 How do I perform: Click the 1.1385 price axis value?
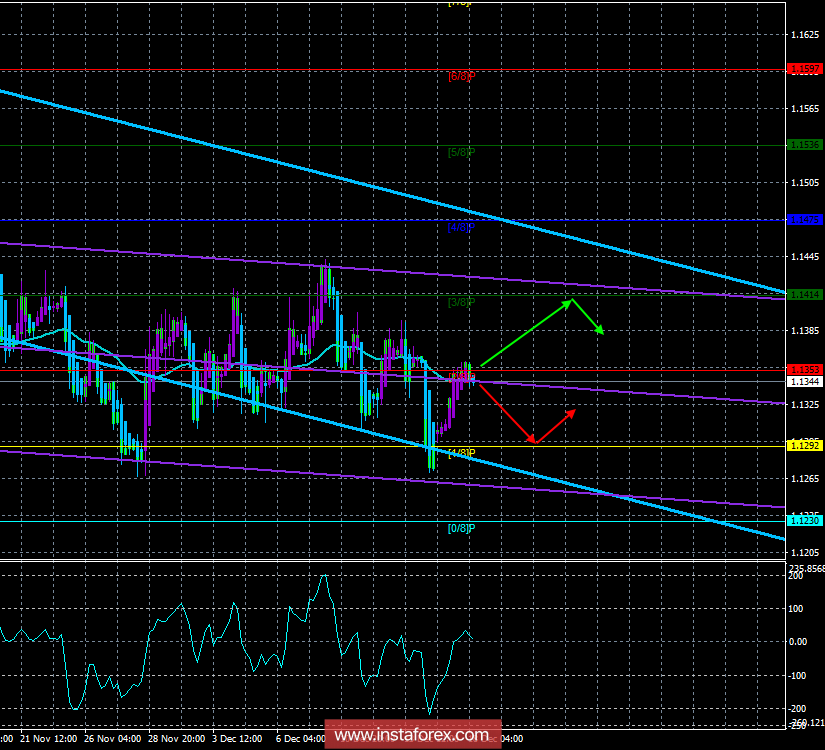805,331
